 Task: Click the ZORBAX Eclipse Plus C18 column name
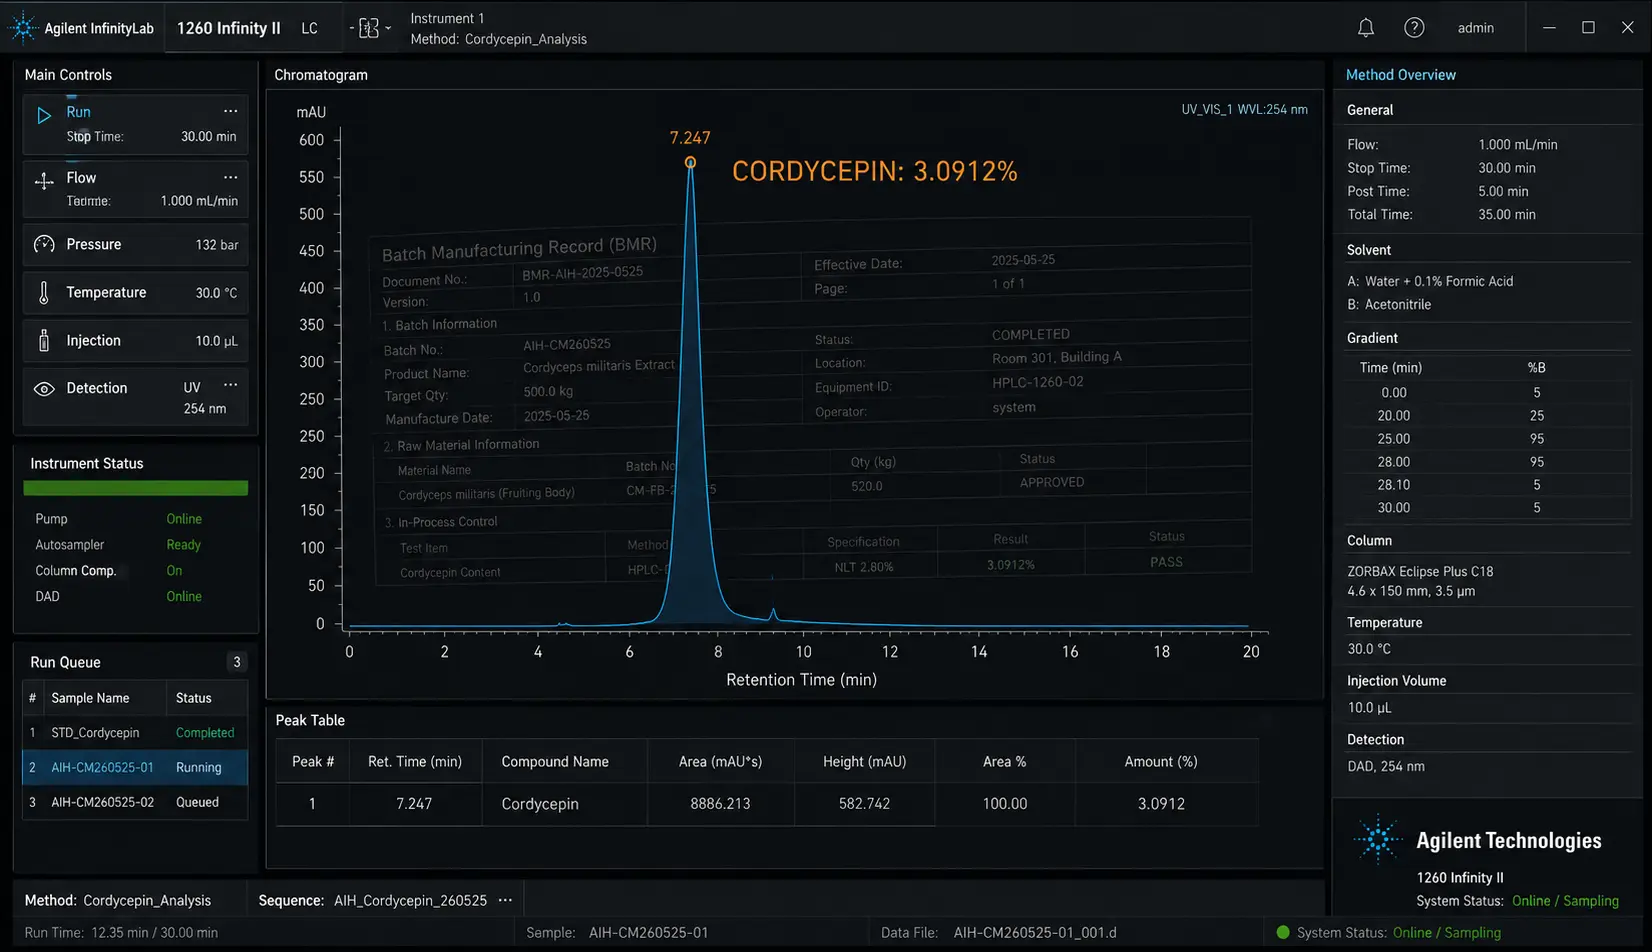(x=1420, y=572)
